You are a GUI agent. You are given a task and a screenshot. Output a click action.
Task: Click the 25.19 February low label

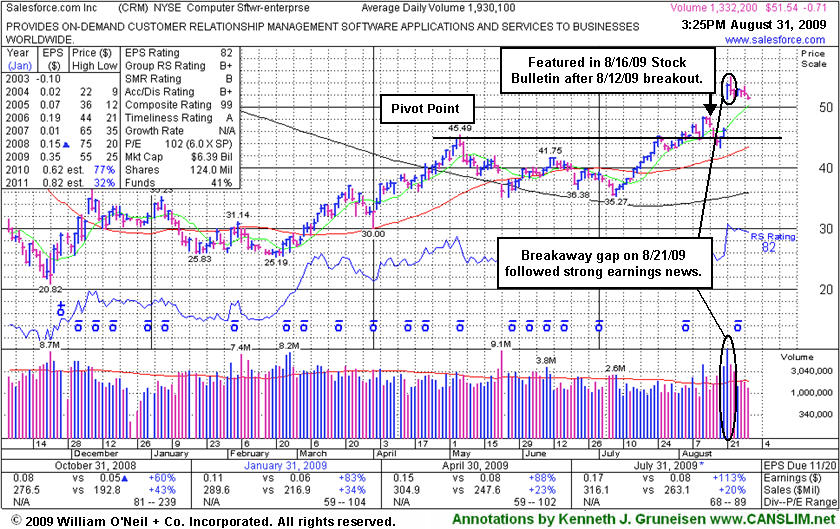click(276, 262)
